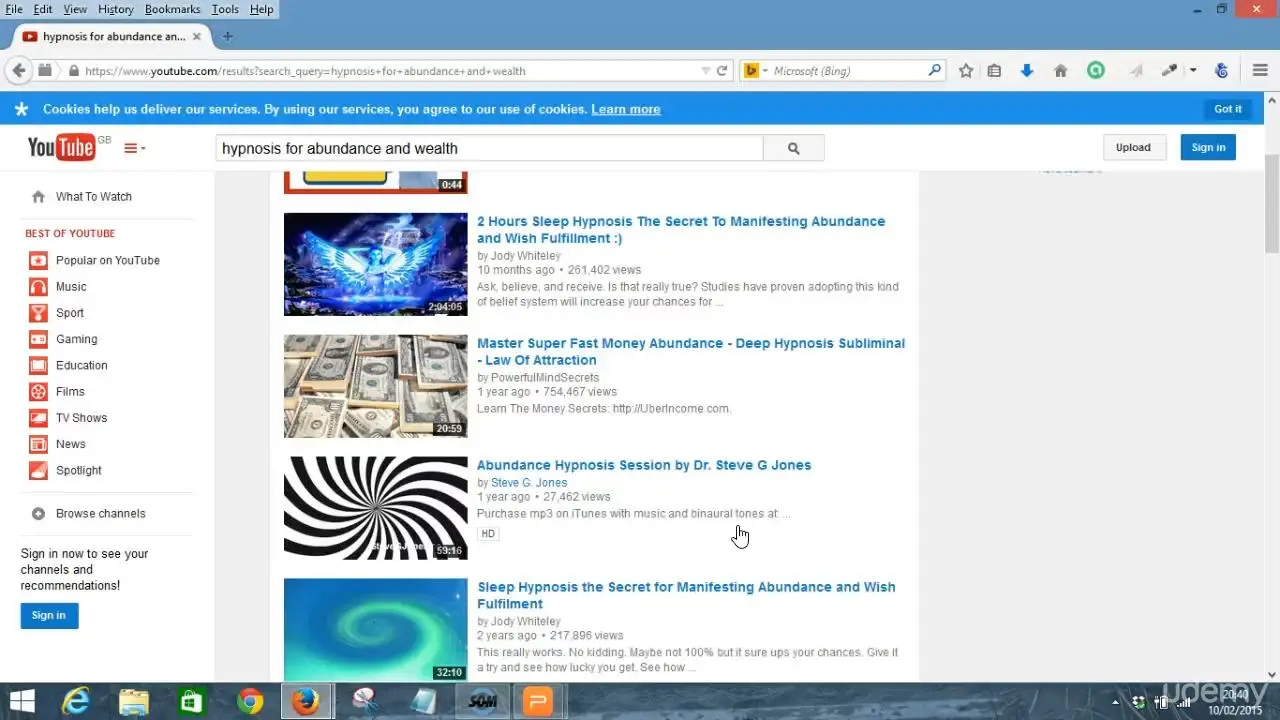The width and height of the screenshot is (1280, 720).
Task: Open the Bookmarks menu
Action: pos(173,9)
